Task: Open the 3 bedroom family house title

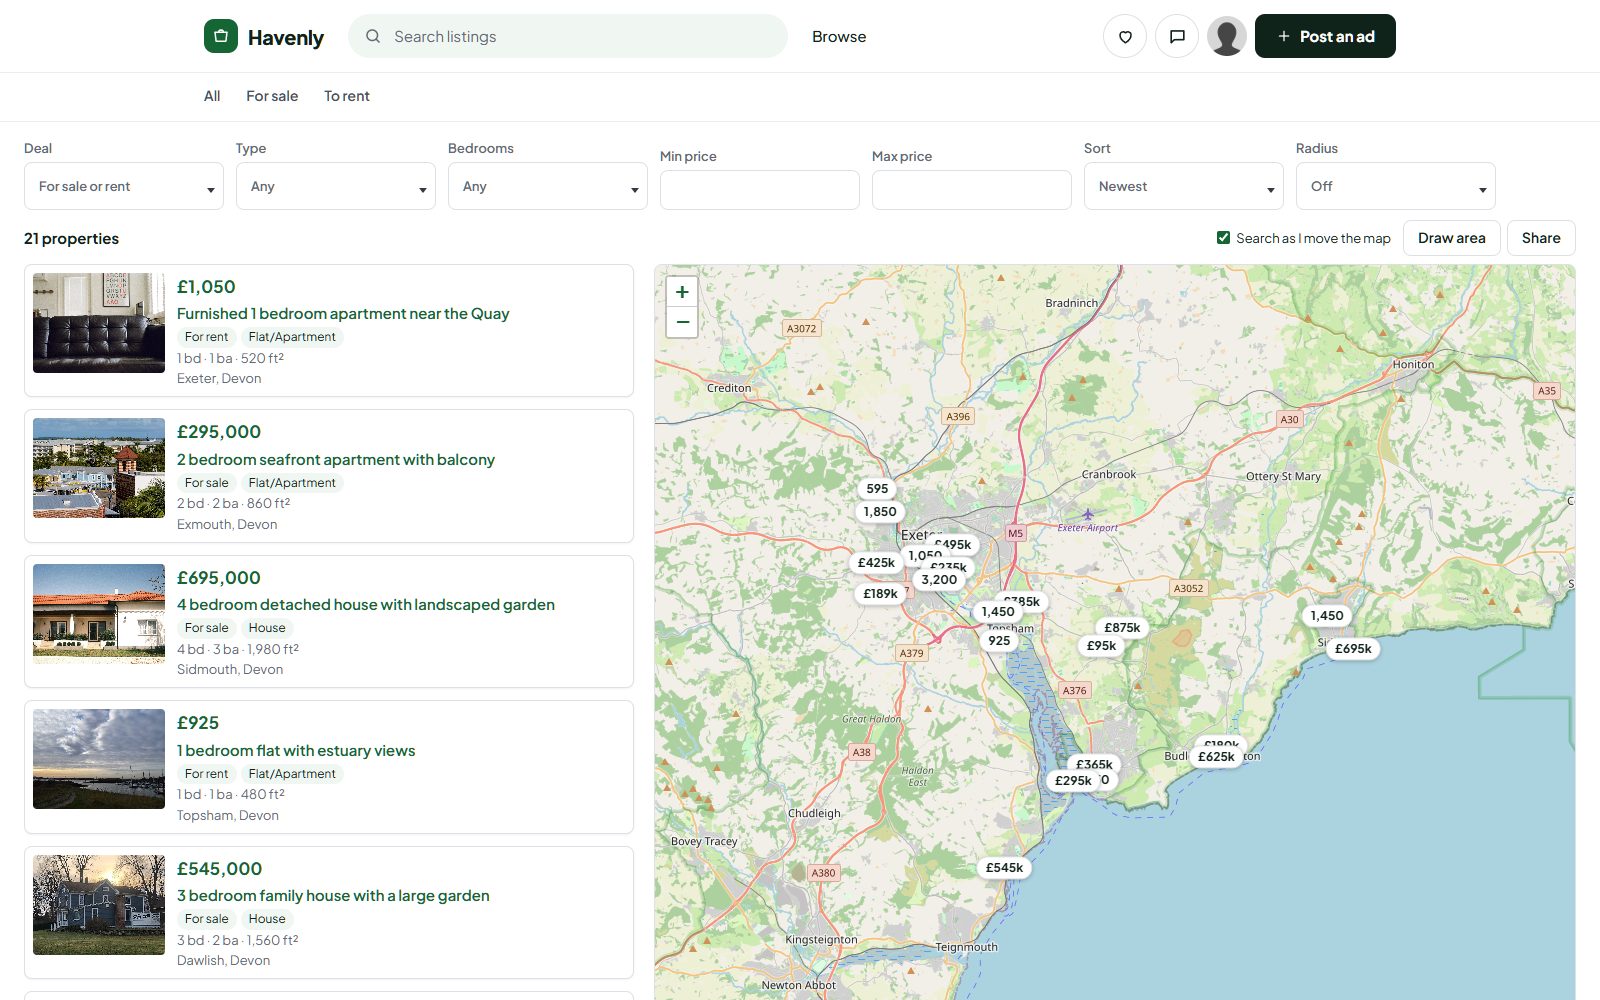Action: (333, 896)
